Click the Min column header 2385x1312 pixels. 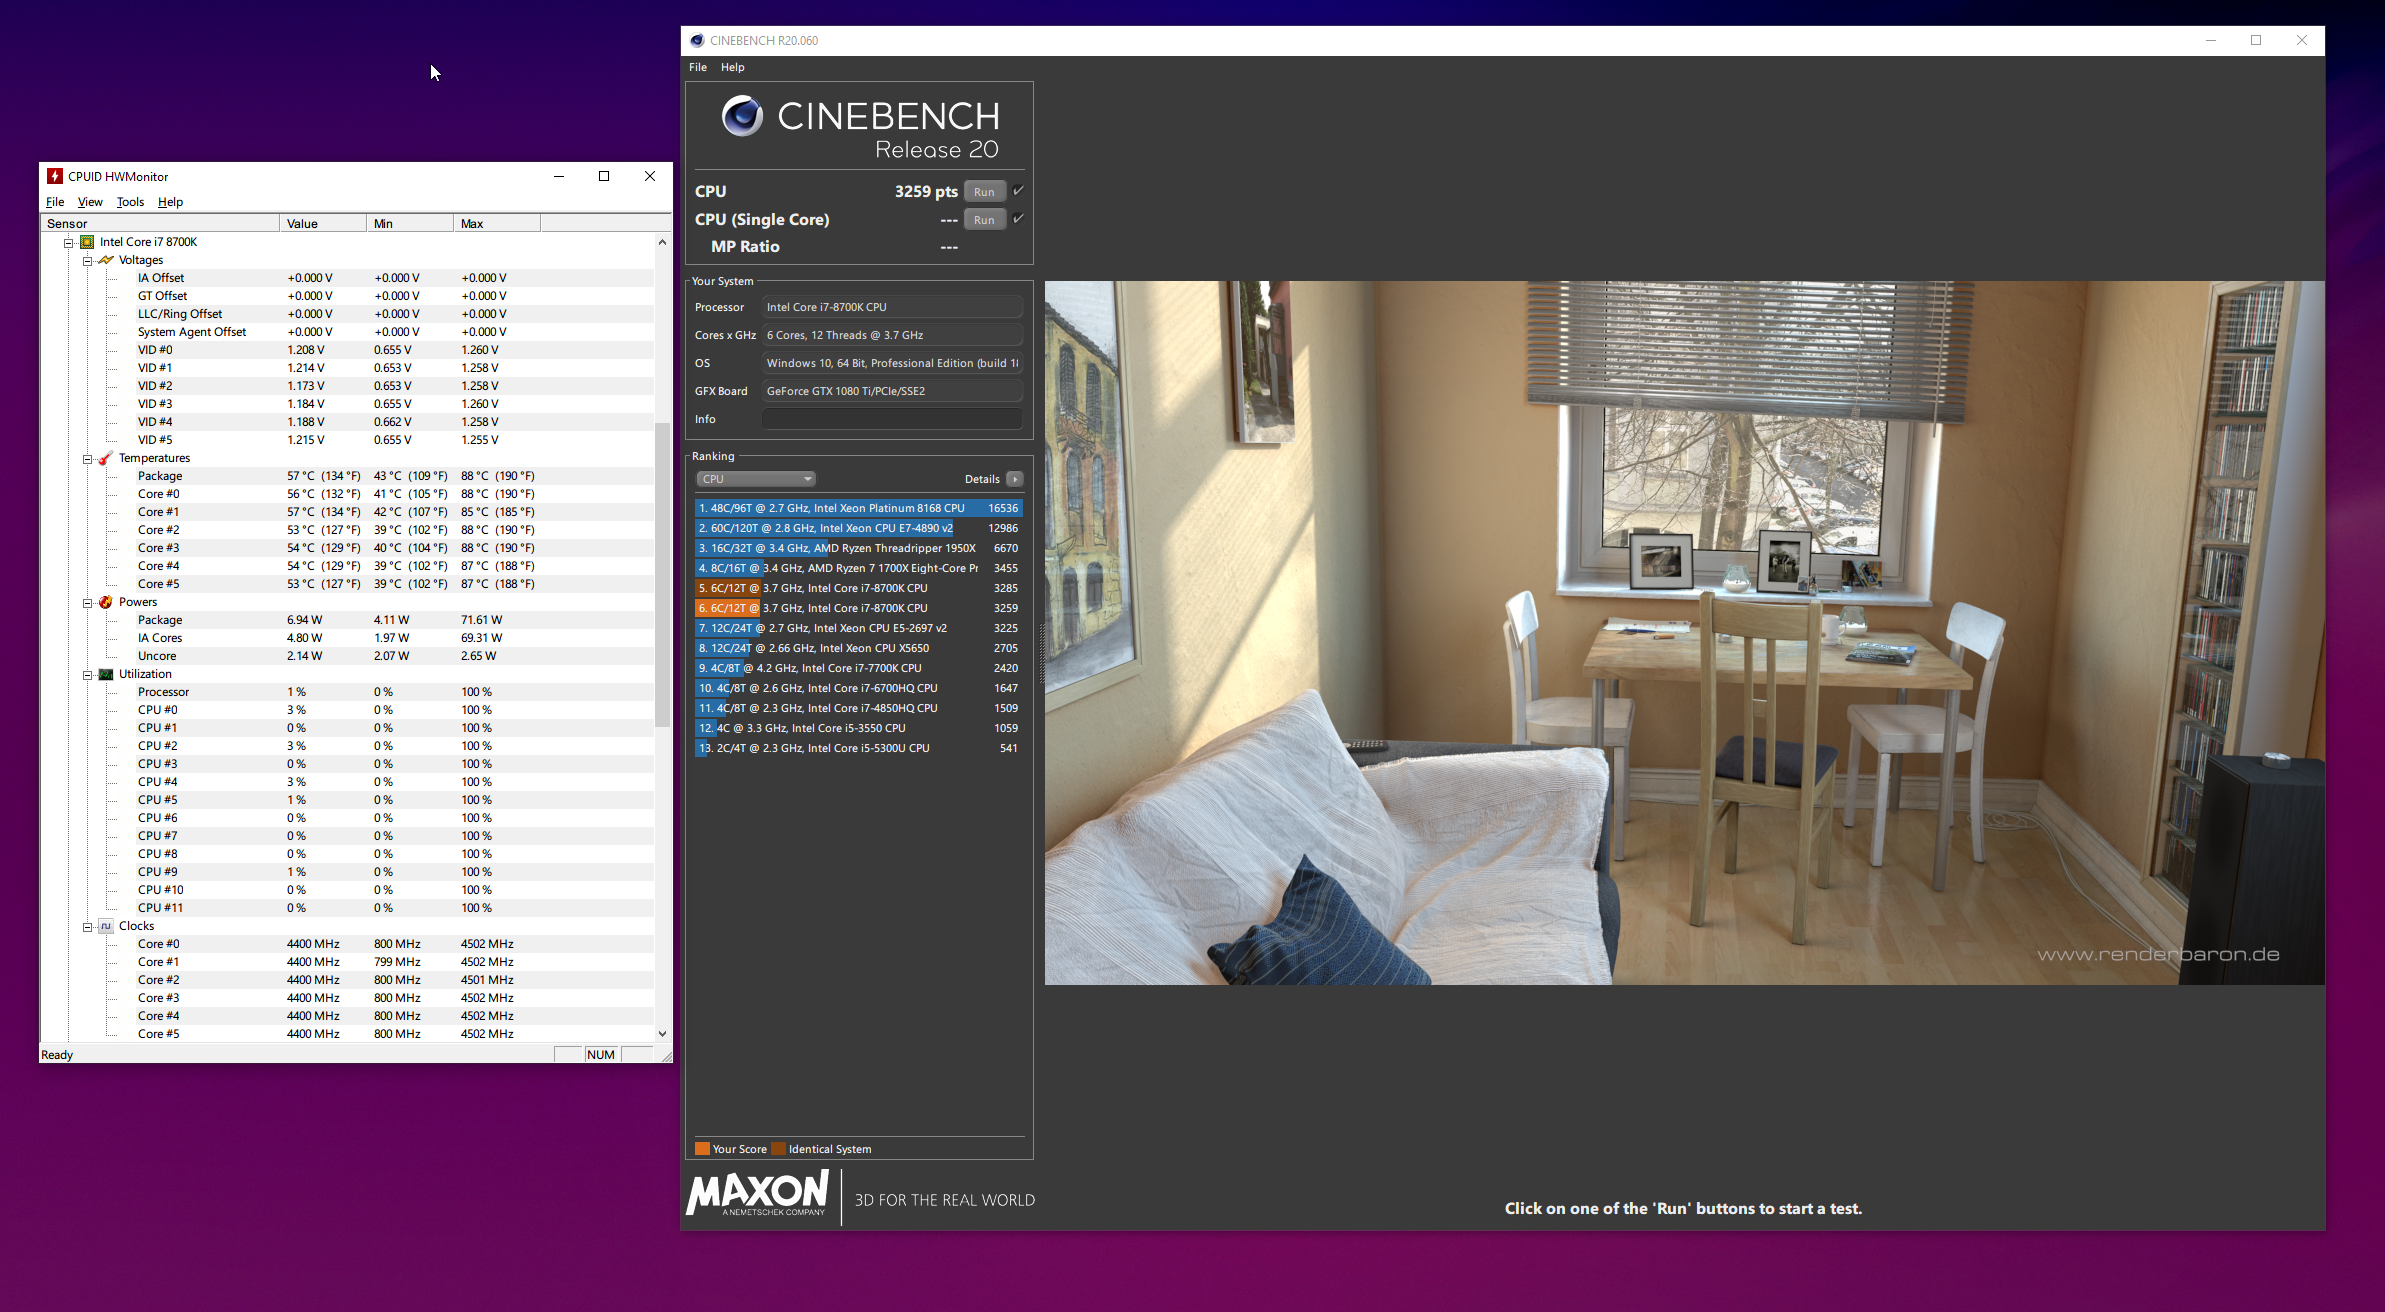[x=410, y=224]
